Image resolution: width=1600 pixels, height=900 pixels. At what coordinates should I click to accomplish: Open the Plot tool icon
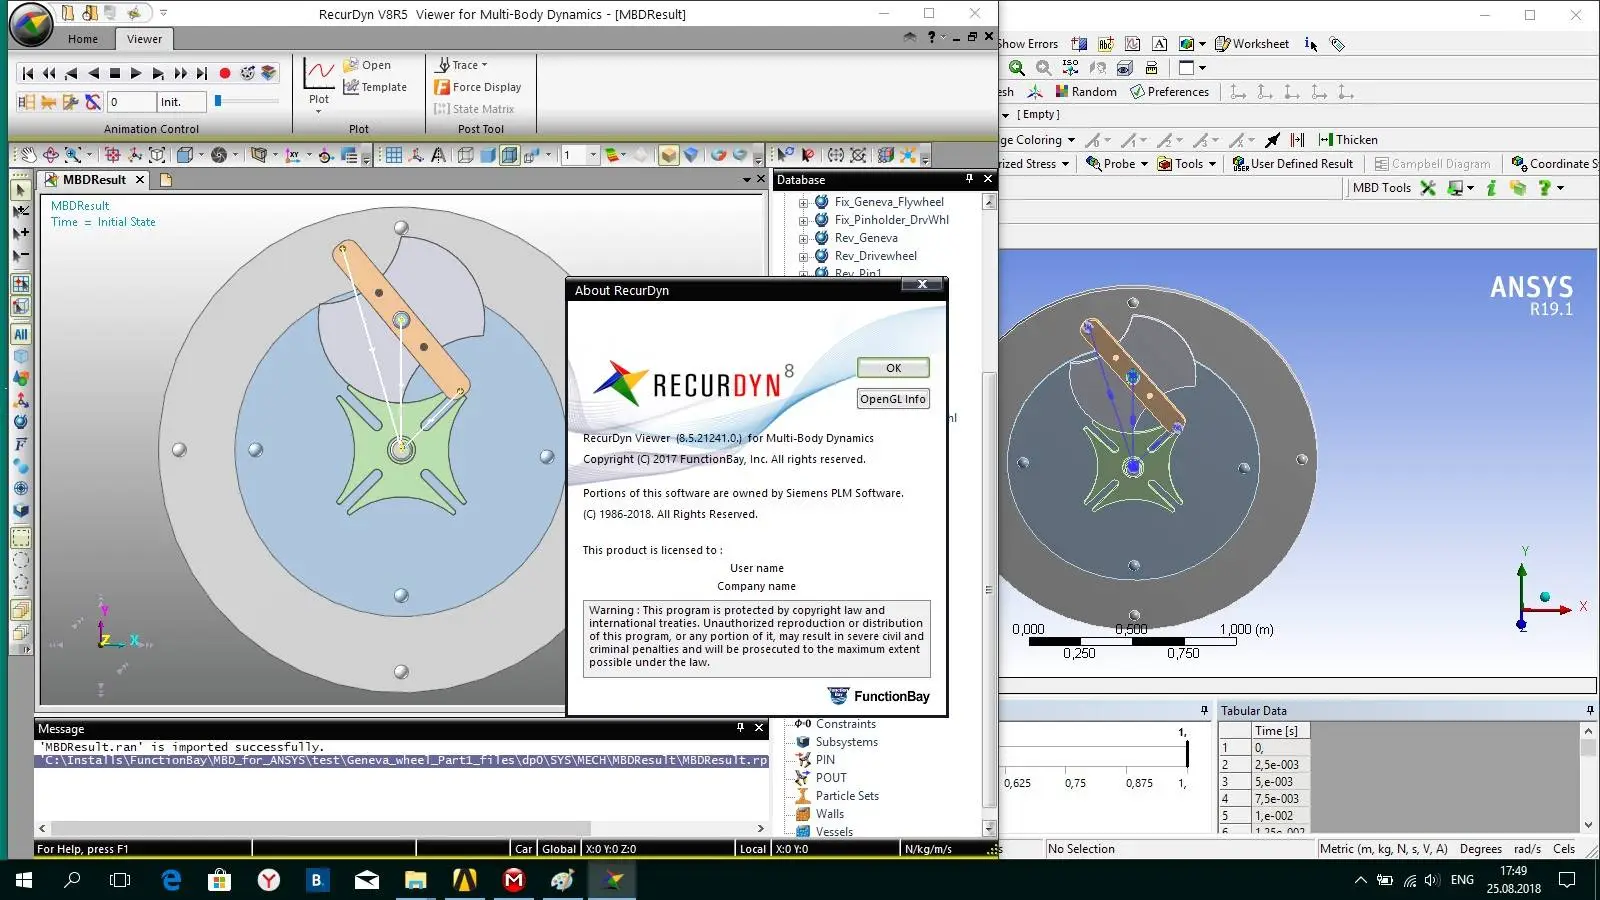point(319,72)
